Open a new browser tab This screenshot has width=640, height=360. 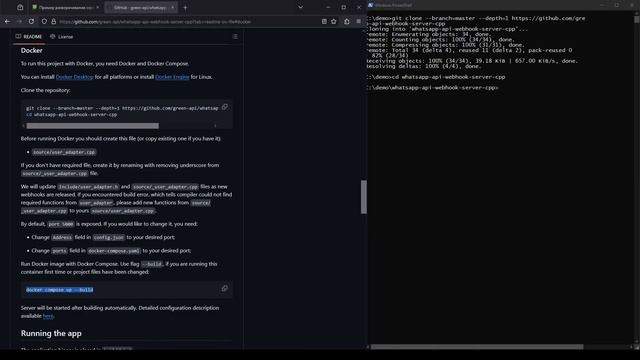pyautogui.click(x=185, y=7)
